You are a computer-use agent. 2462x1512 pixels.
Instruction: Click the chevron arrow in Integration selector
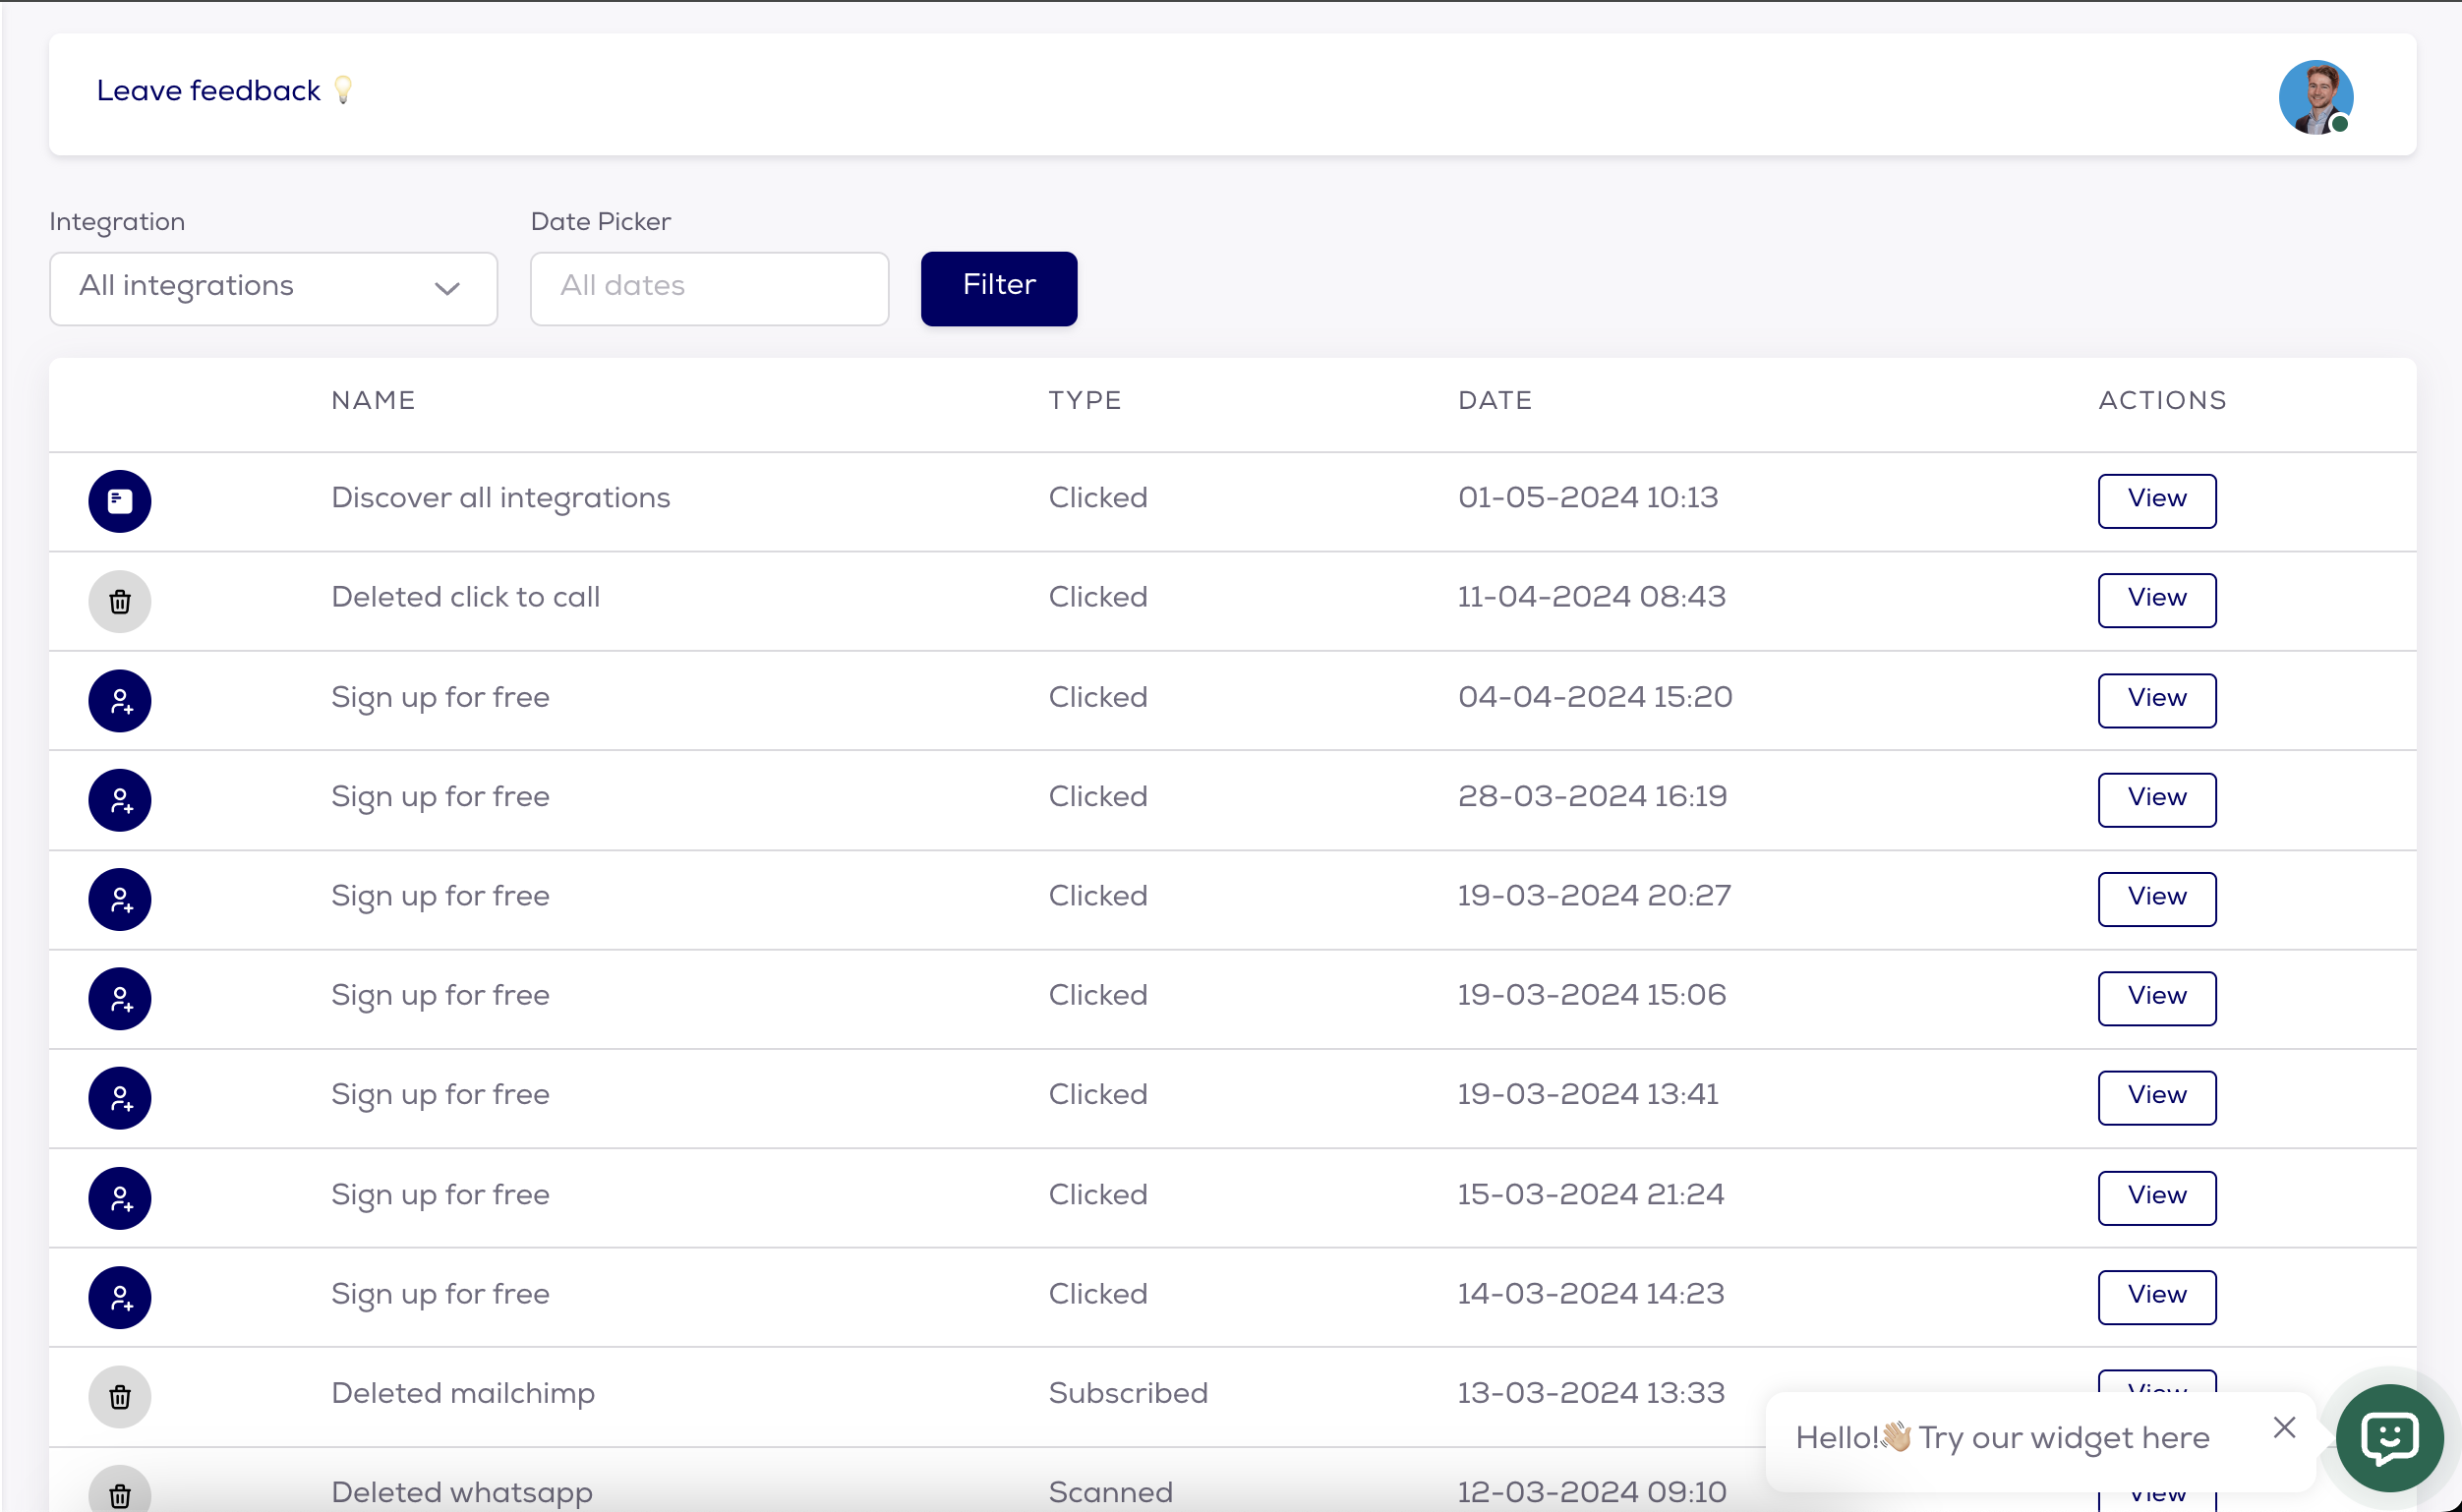[447, 289]
